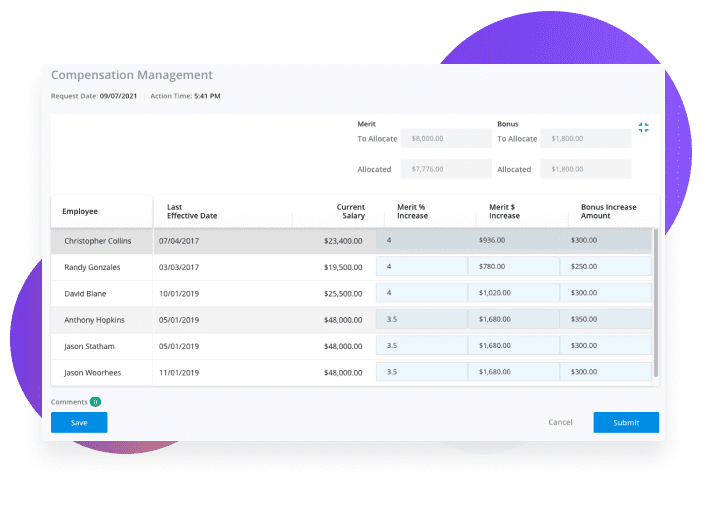706x505 pixels.
Task: Click the Bonus Allocated amount field
Action: (x=585, y=170)
